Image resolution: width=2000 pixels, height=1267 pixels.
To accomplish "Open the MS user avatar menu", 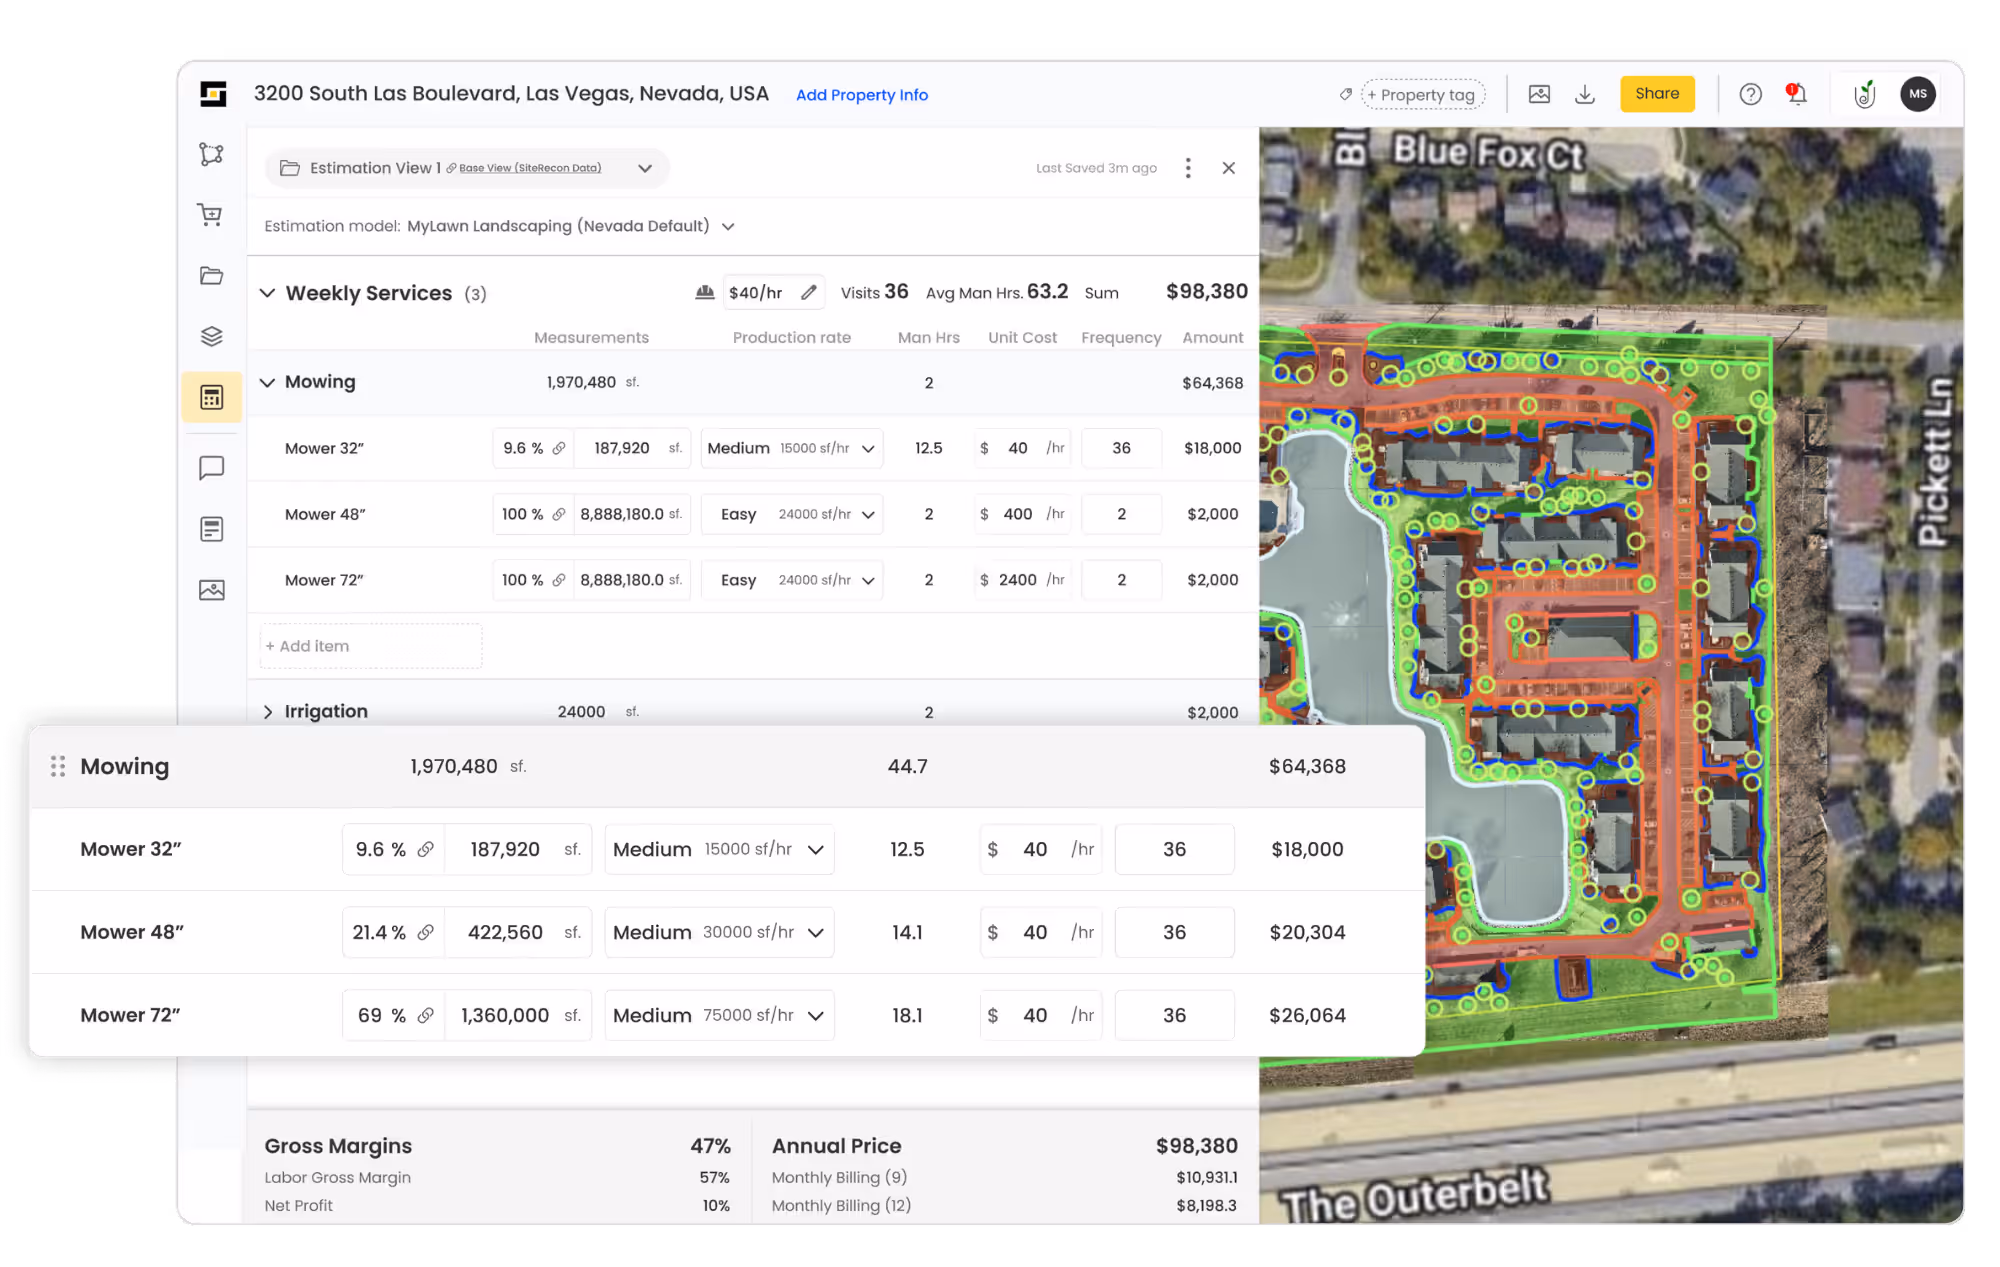I will 1917,94.
